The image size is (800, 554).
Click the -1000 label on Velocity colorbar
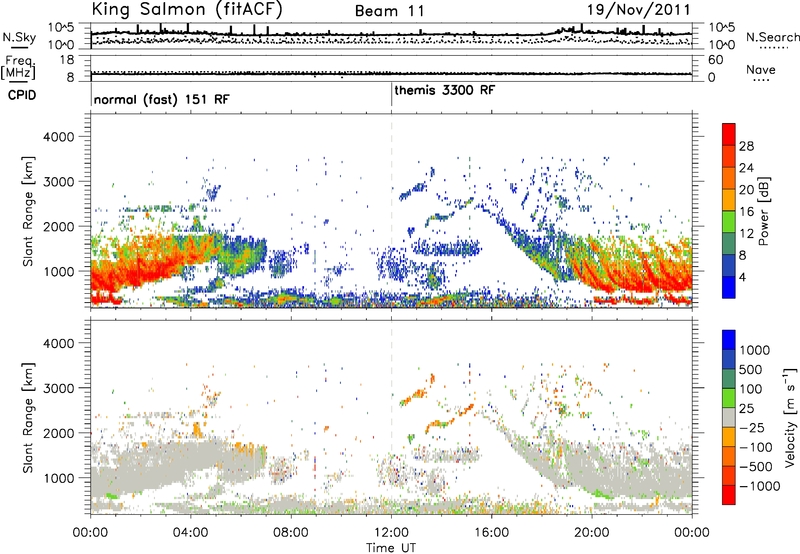[759, 486]
